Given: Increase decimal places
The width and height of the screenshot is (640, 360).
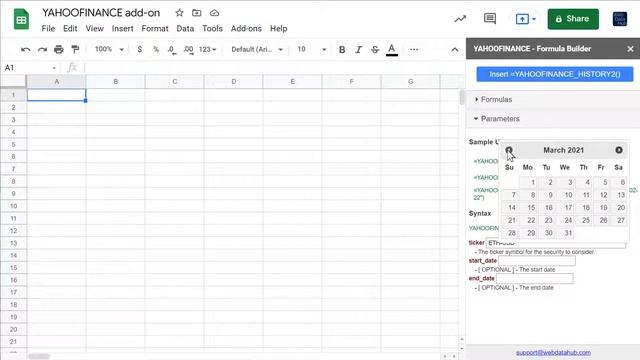Looking at the screenshot, I should tap(188, 50).
